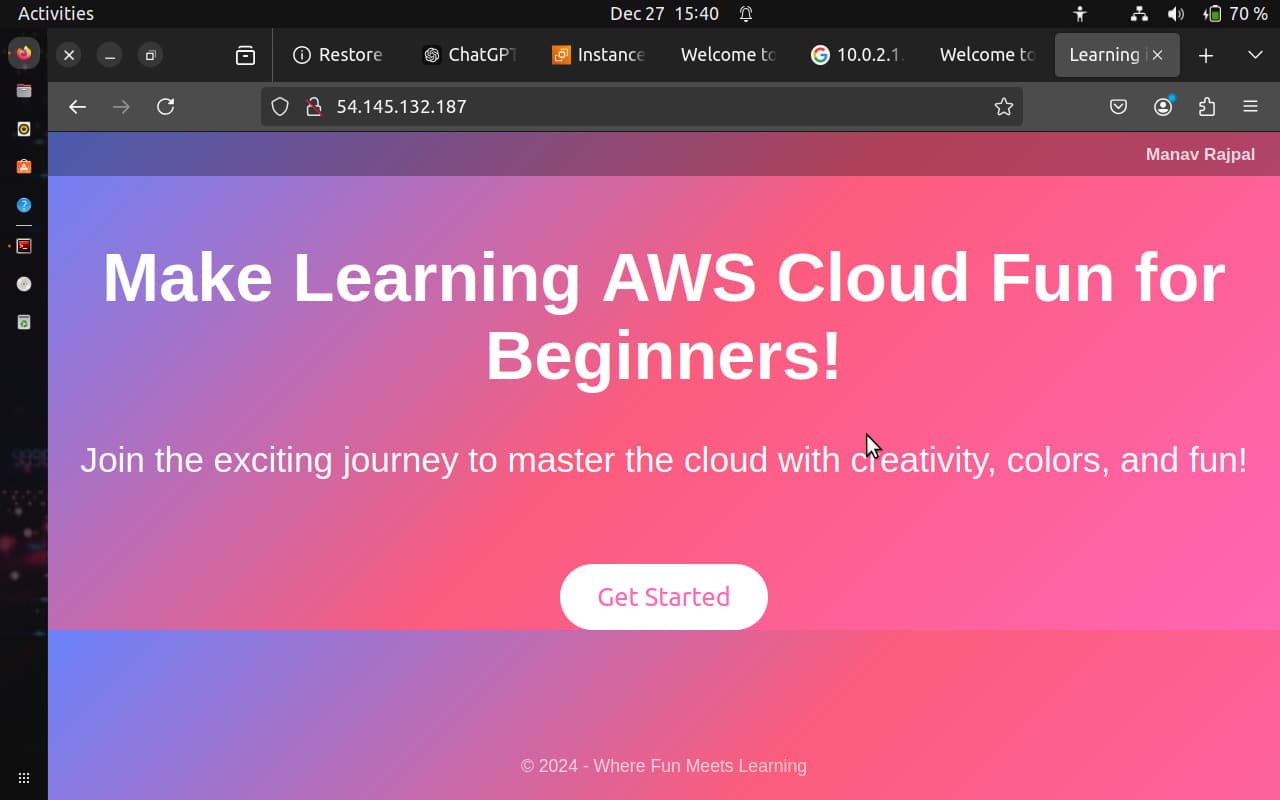This screenshot has width=1280, height=800.
Task: Expand the list all tabs chevron
Action: pos(1255,55)
